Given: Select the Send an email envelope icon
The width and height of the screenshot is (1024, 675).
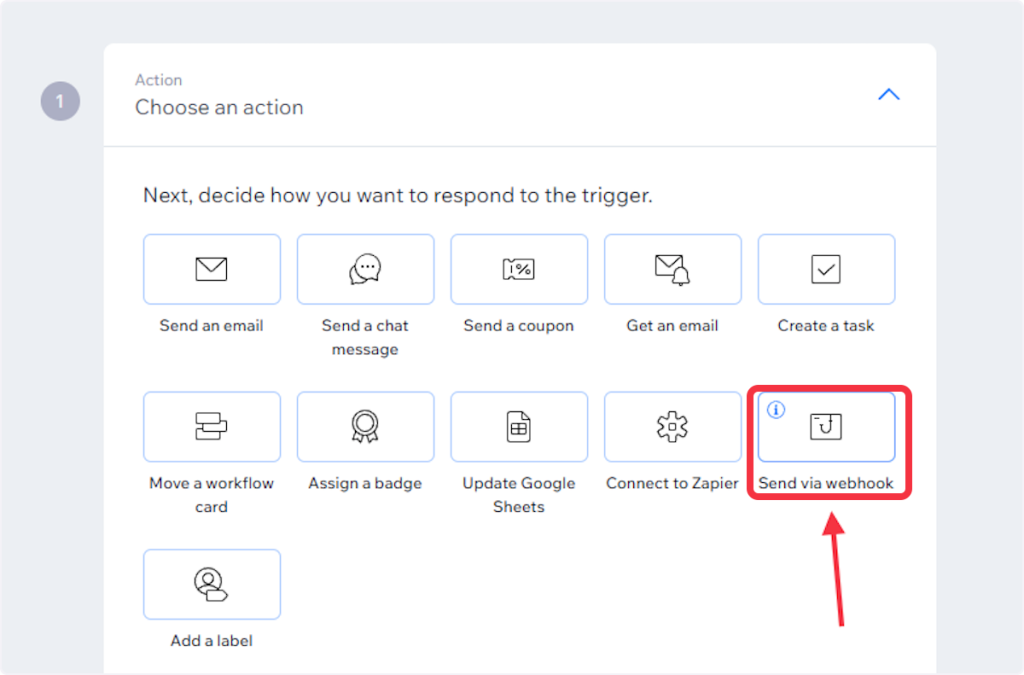Looking at the screenshot, I should click(211, 269).
